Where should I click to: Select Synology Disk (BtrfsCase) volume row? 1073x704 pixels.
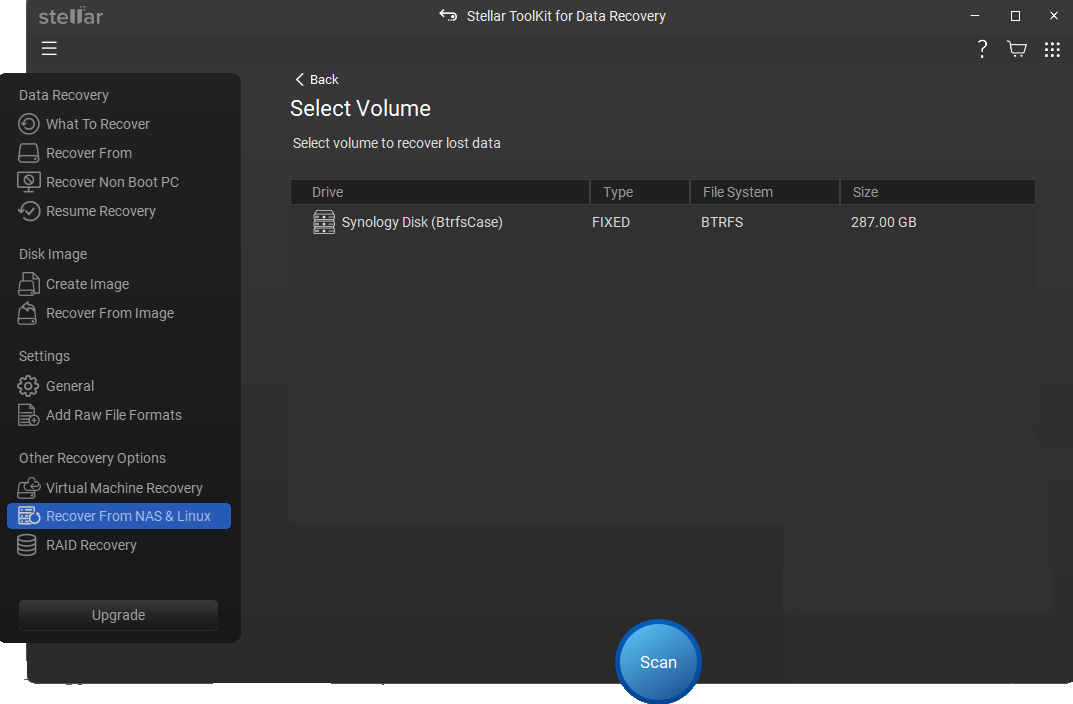tap(422, 222)
